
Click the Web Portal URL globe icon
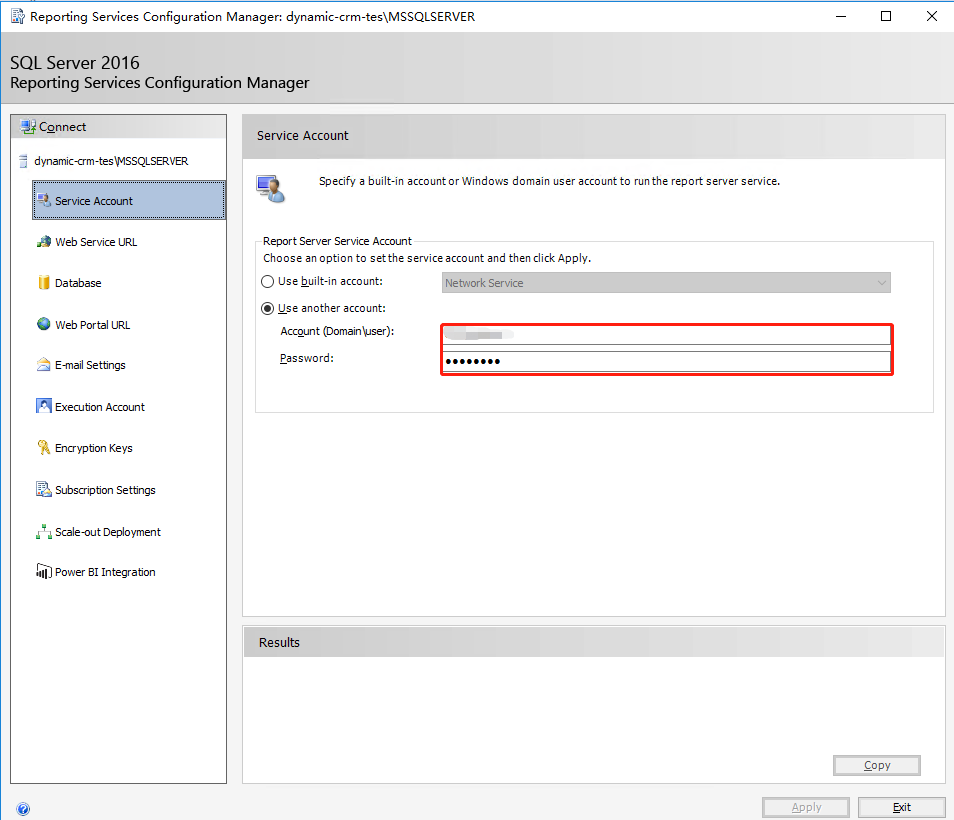[44, 324]
